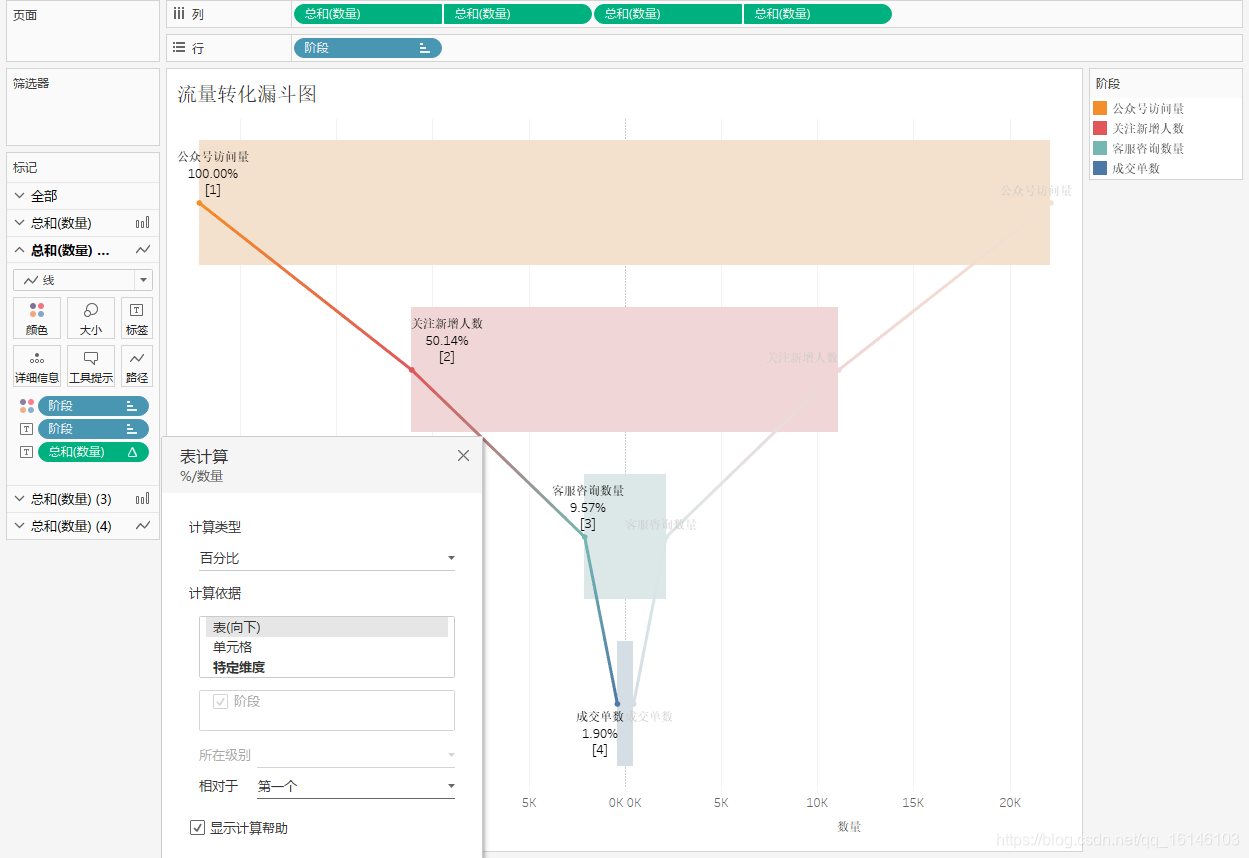Image resolution: width=1249 pixels, height=858 pixels.
Task: Click the 阶段 pill on the rows shelf
Action: pyautogui.click(x=367, y=47)
